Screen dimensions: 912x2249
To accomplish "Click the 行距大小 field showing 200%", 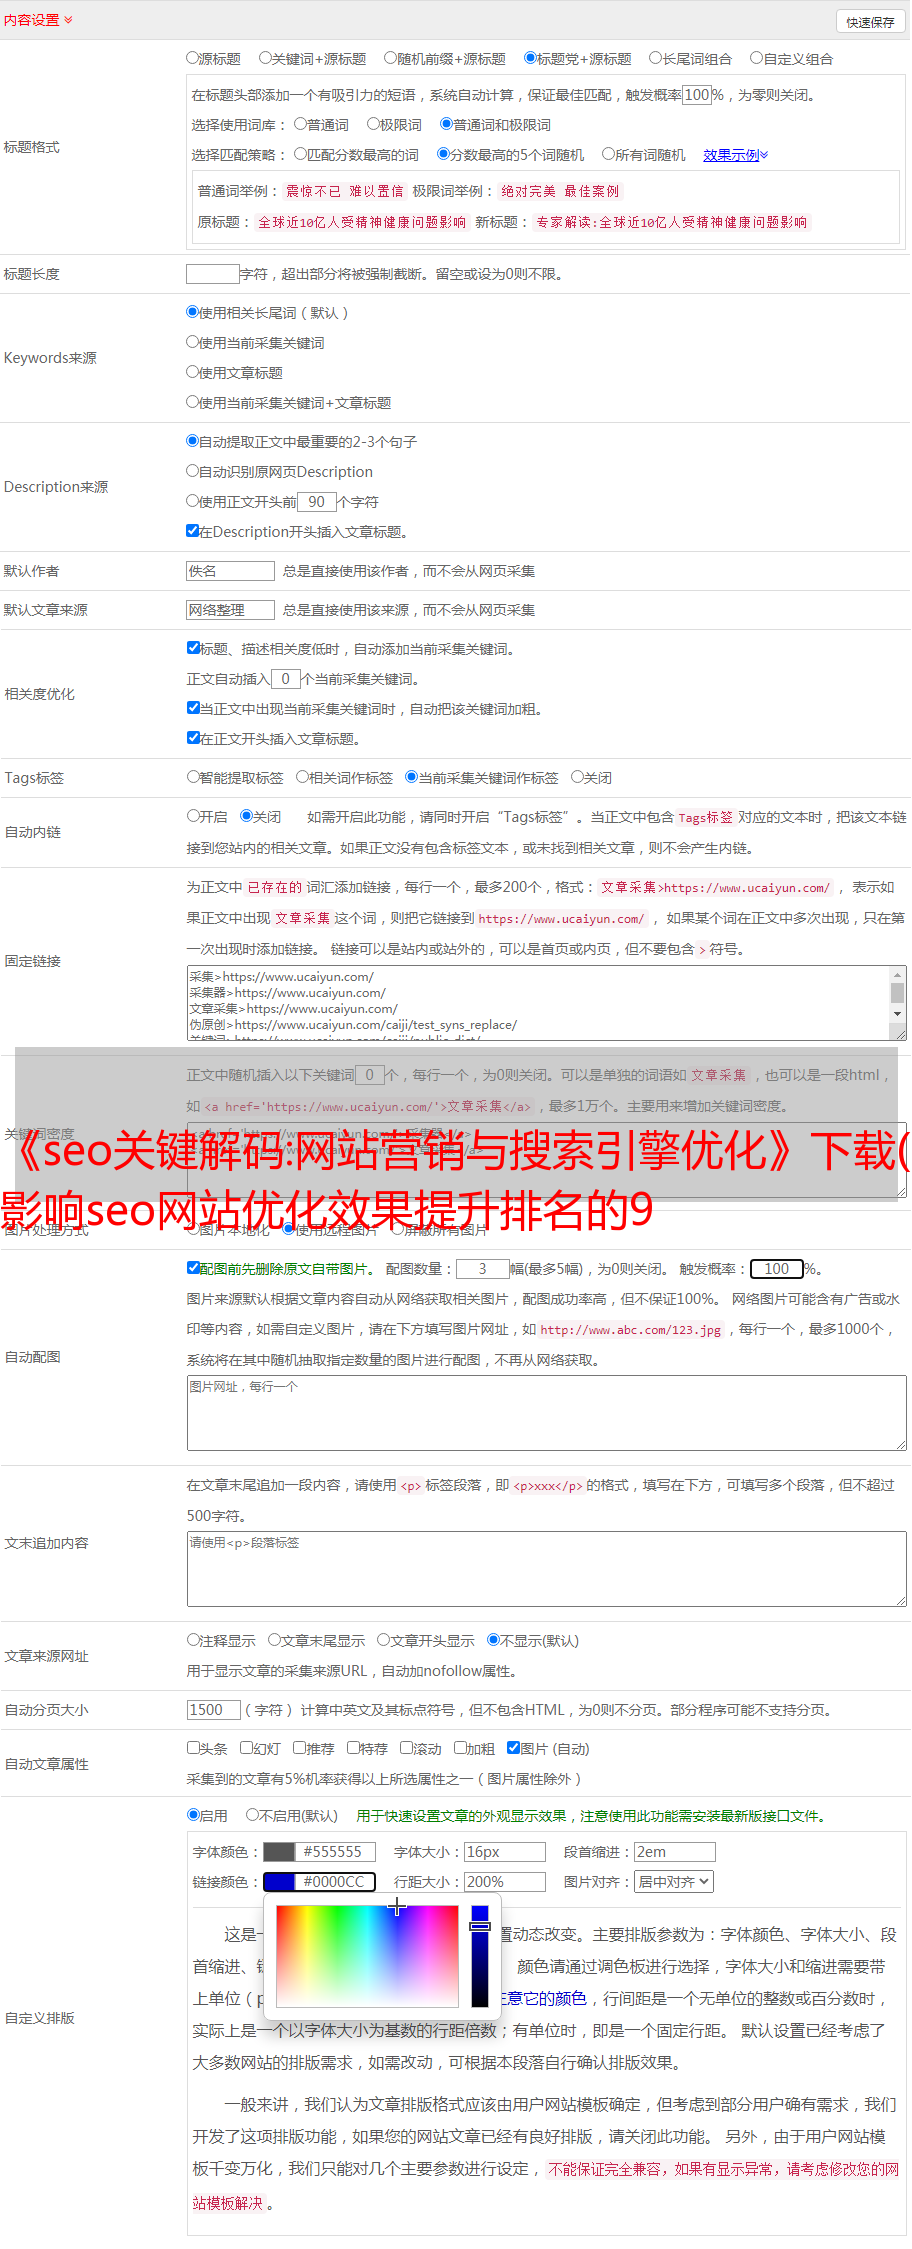I will pos(505,1882).
